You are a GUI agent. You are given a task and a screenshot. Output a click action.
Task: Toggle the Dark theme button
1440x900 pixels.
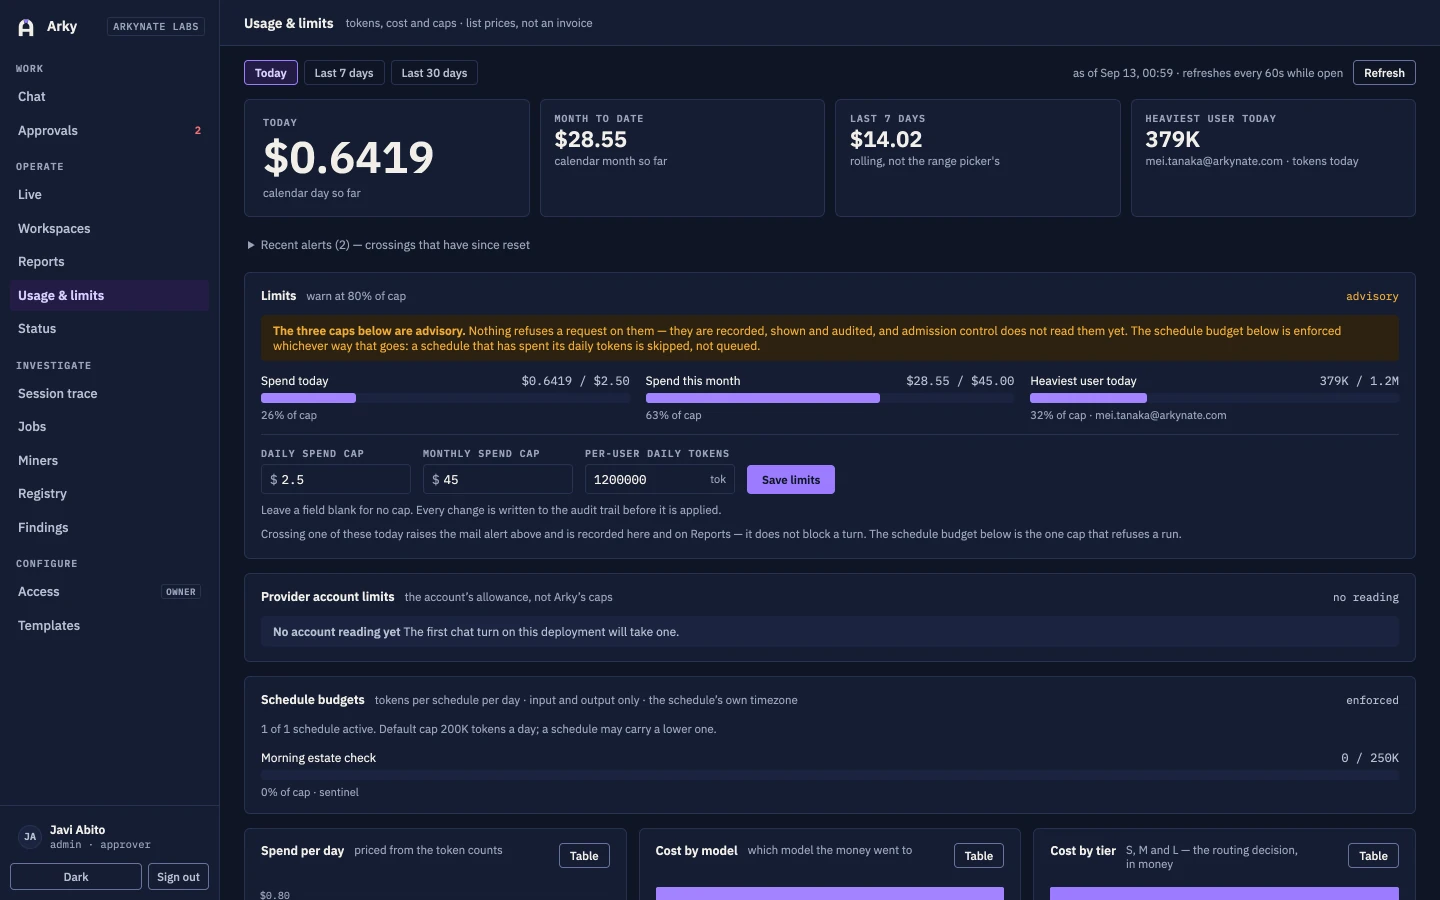coord(76,877)
